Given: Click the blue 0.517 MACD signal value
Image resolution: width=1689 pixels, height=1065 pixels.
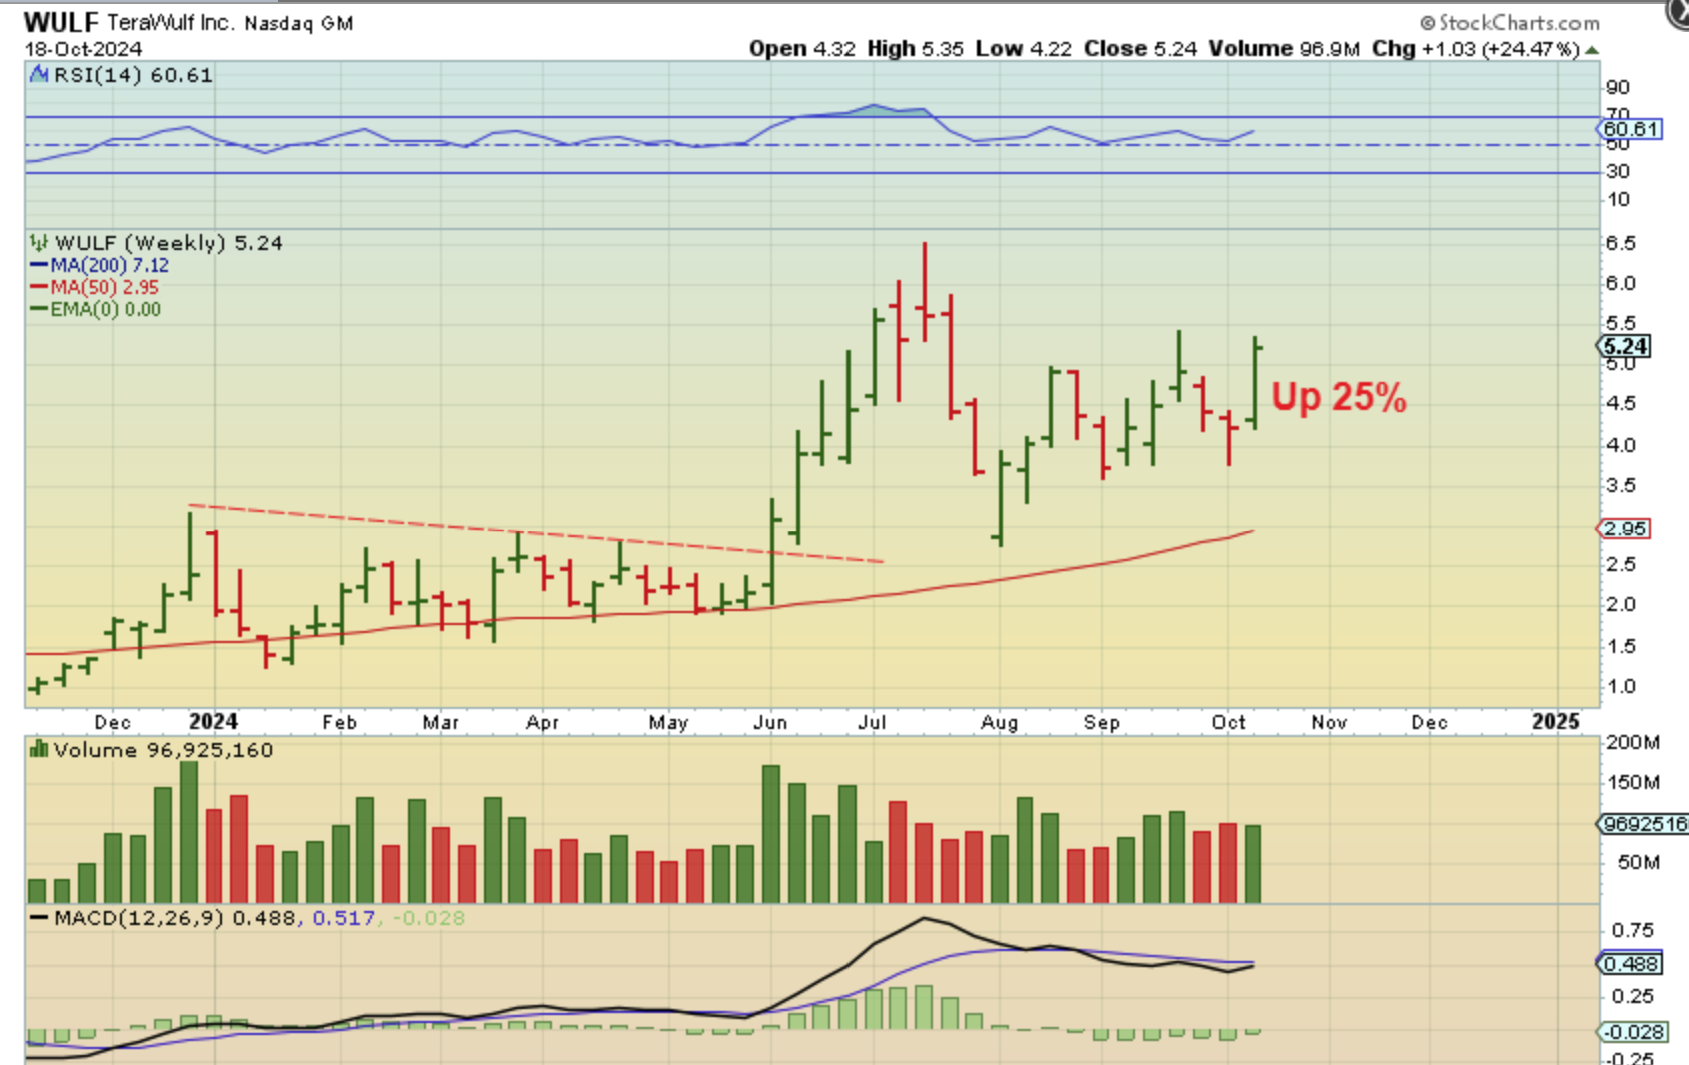Looking at the screenshot, I should click(344, 918).
